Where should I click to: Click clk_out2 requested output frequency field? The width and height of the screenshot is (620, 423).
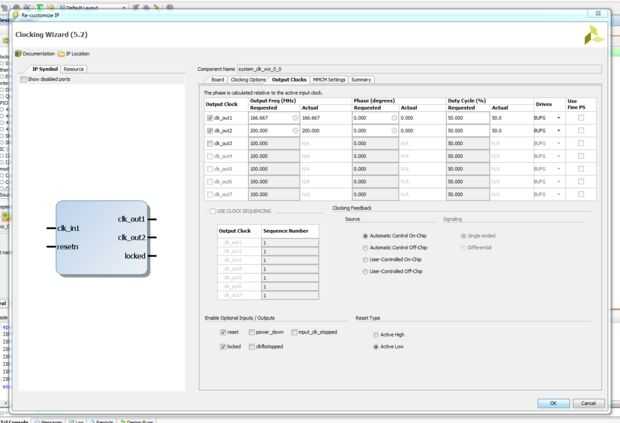point(274,130)
